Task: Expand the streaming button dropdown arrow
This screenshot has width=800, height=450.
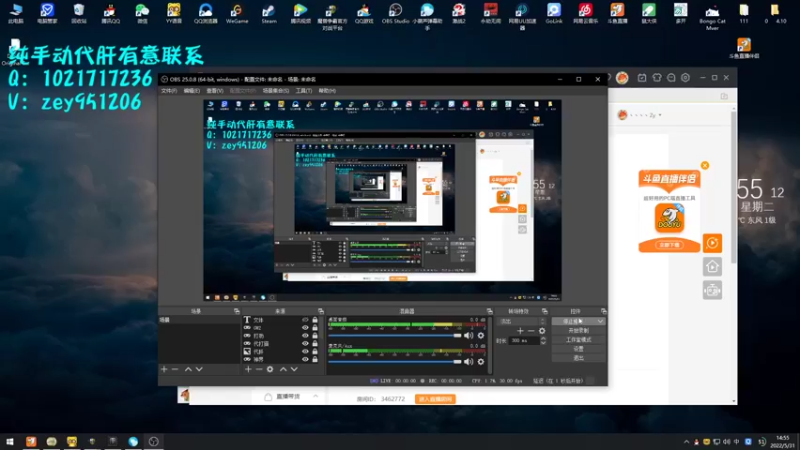Action: click(x=600, y=321)
